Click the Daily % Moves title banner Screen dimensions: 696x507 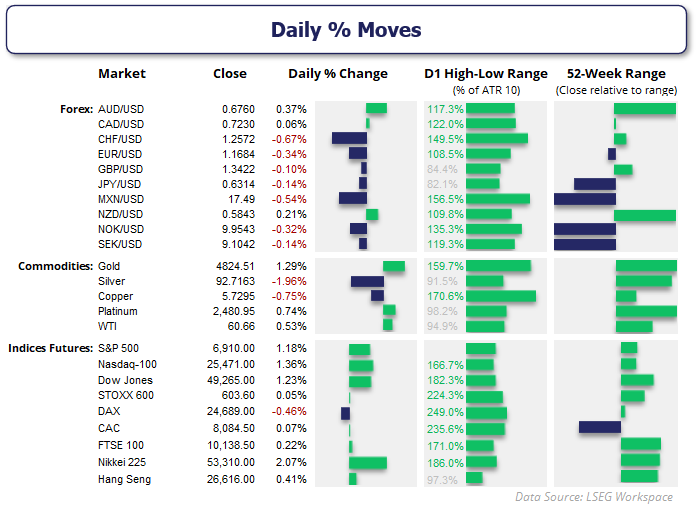[346, 30]
